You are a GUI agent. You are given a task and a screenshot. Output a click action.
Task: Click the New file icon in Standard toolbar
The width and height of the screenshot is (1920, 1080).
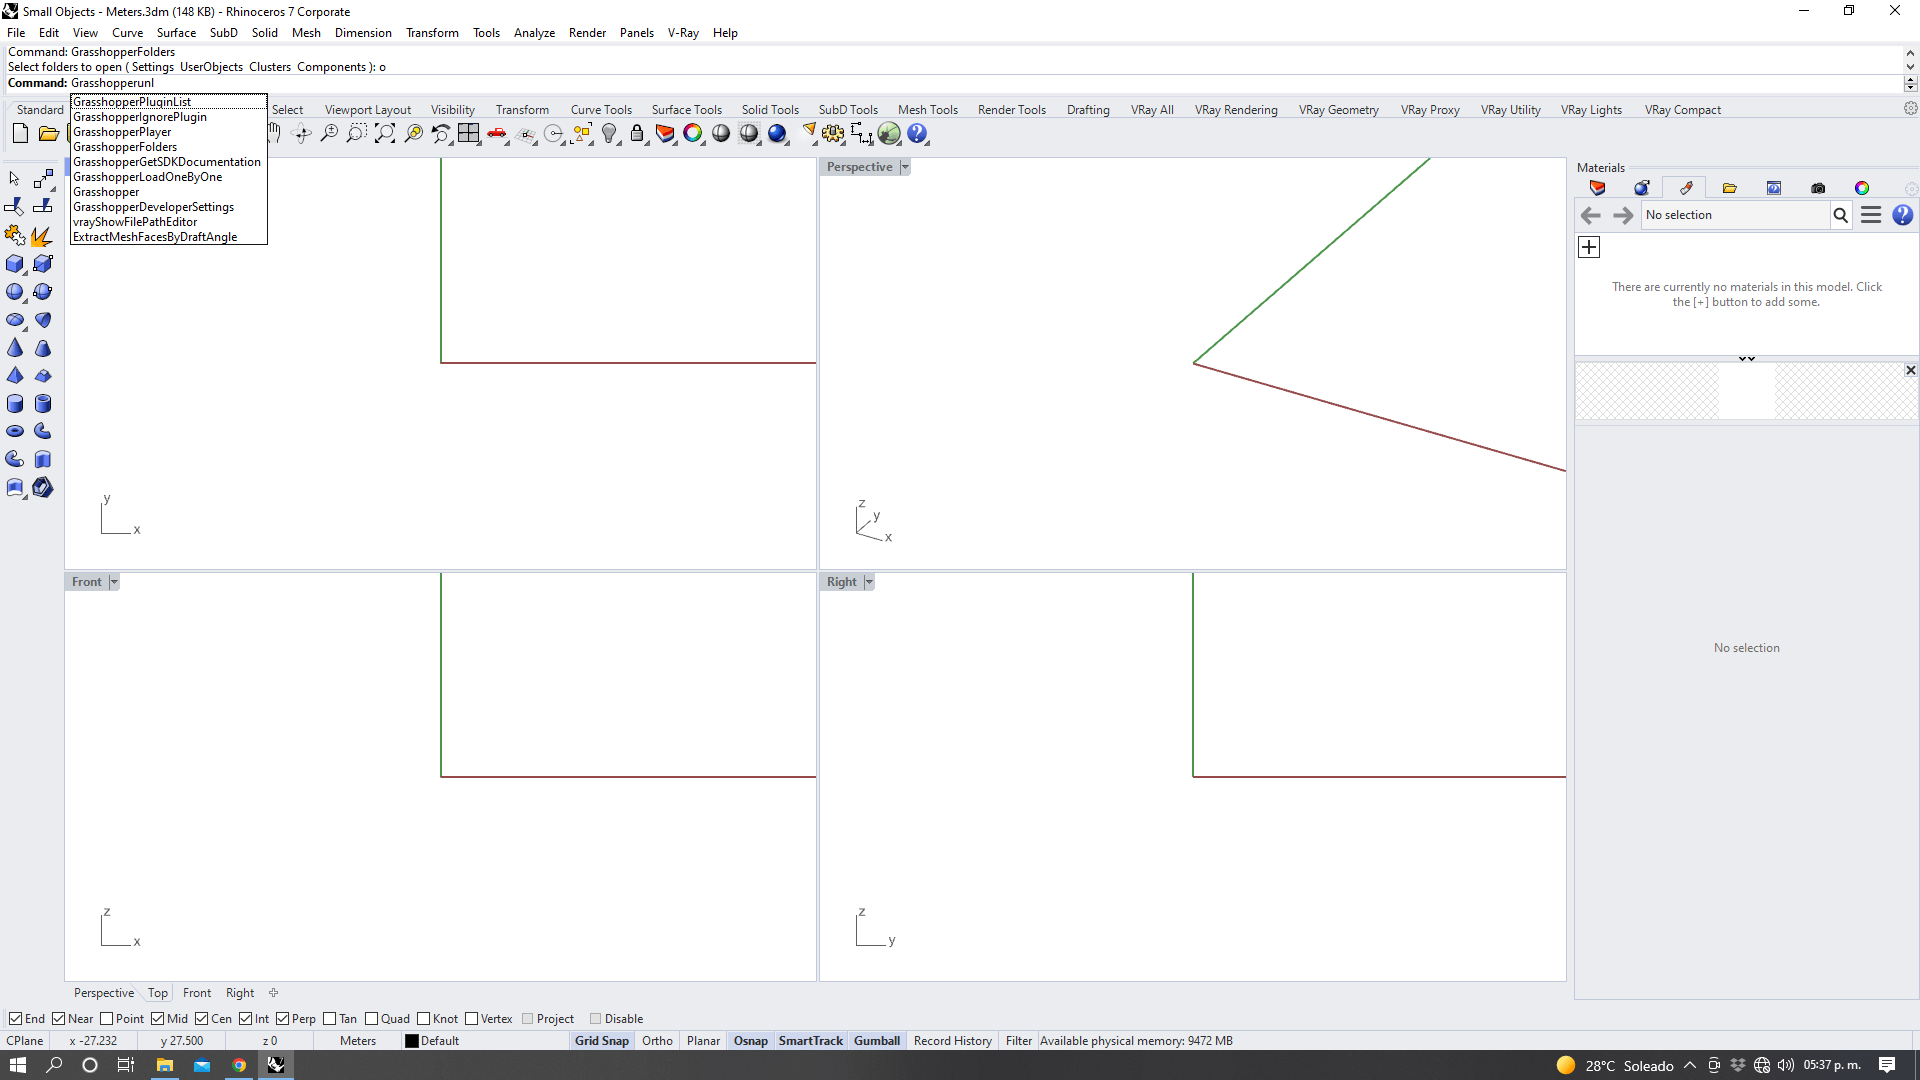click(x=20, y=134)
